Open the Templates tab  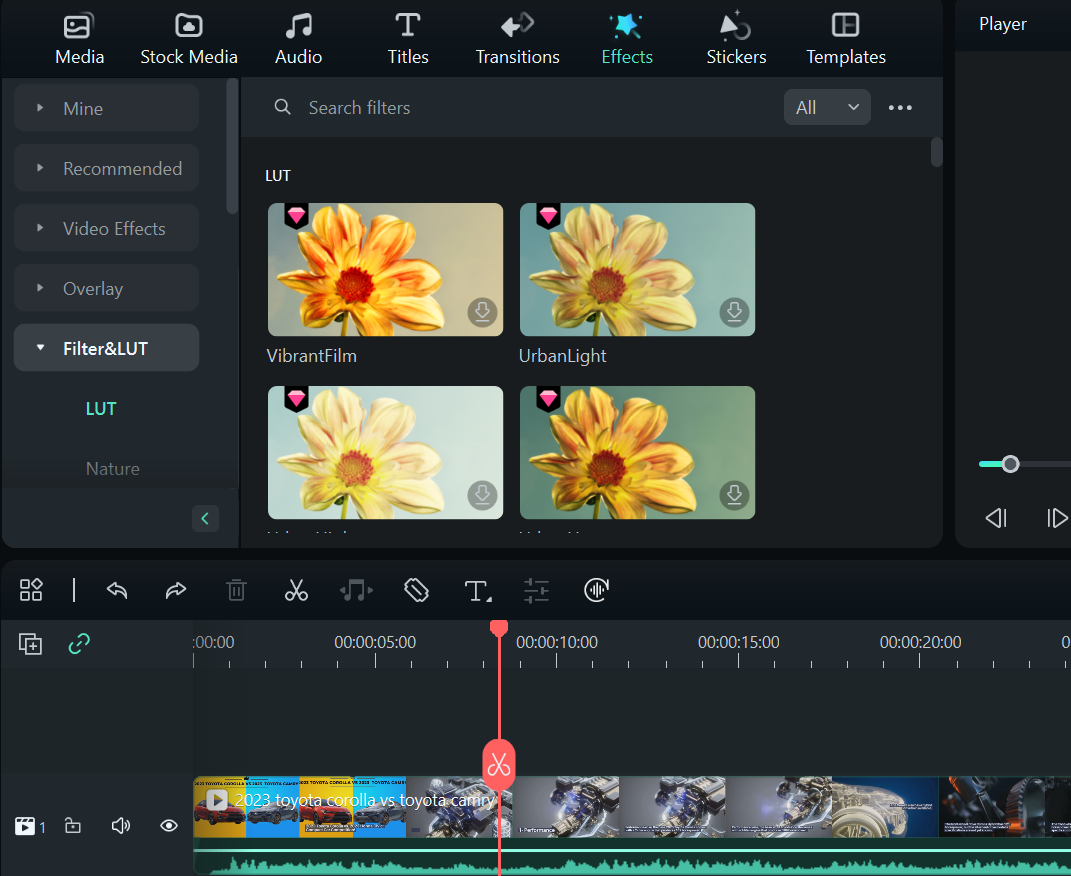(846, 40)
